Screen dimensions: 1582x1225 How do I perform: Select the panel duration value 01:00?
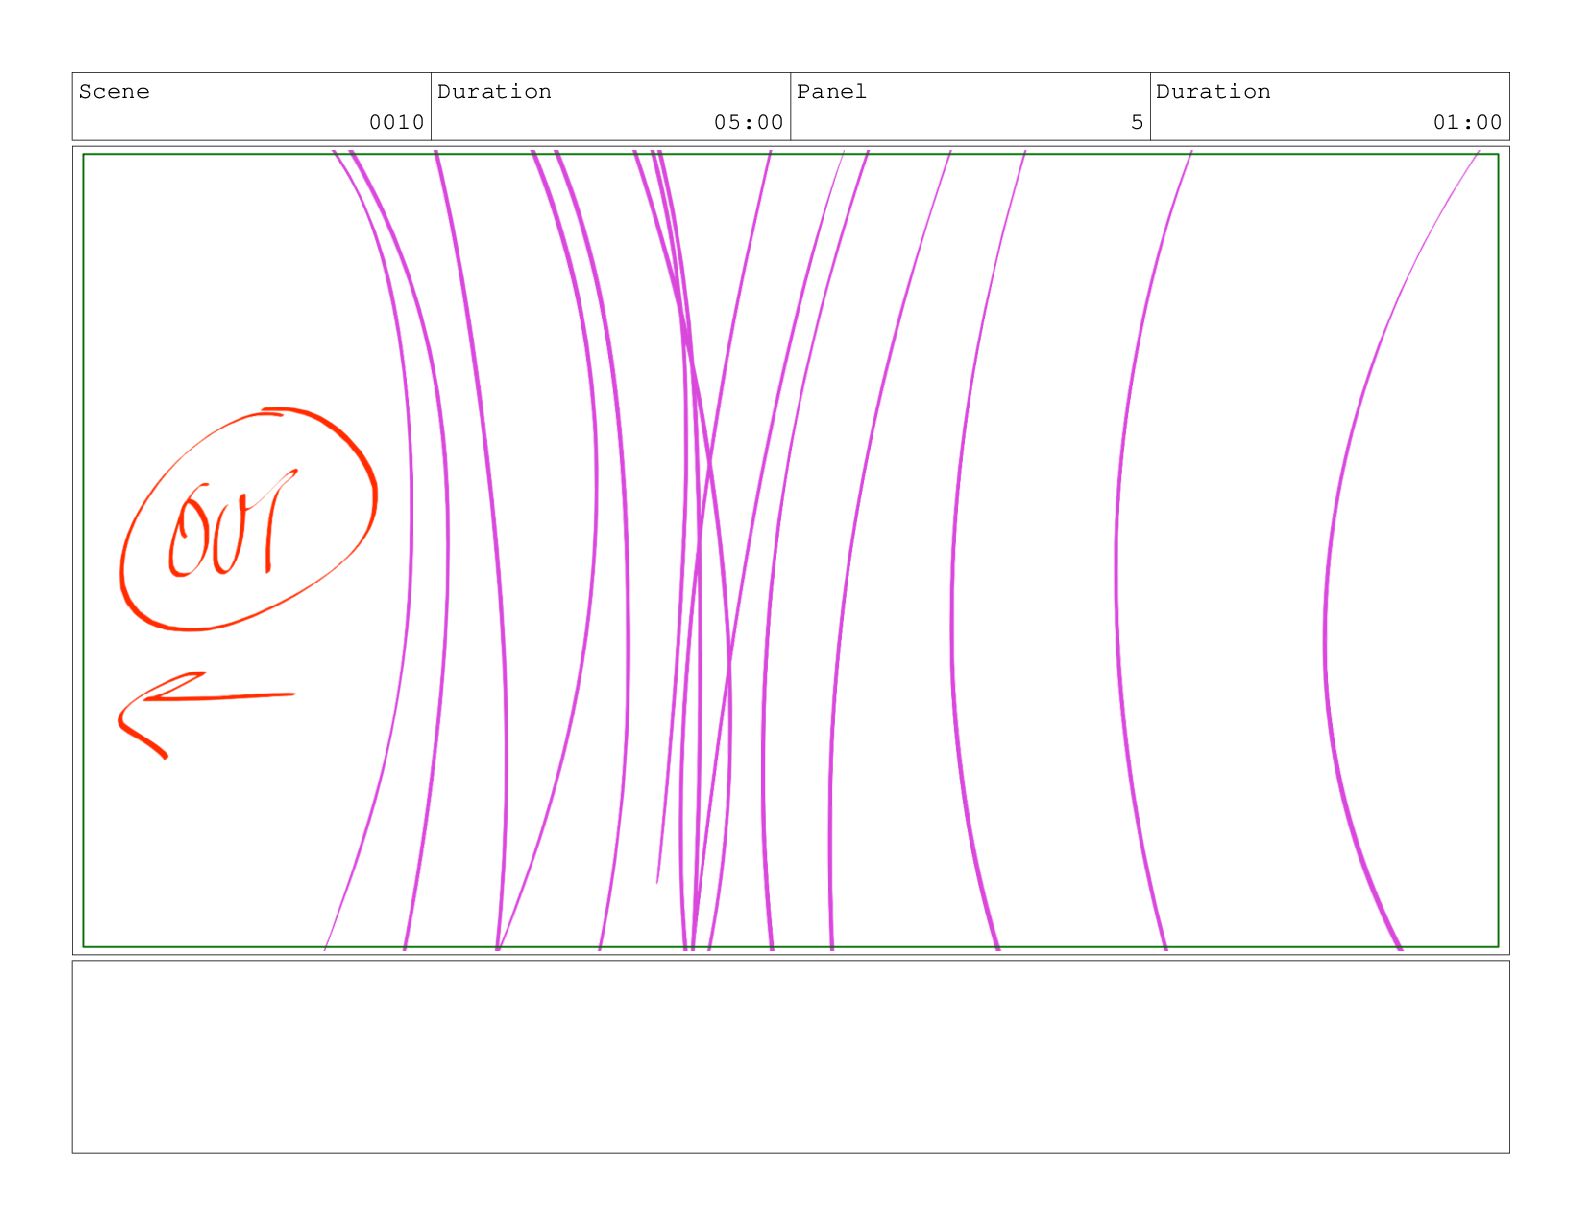(x=1467, y=122)
